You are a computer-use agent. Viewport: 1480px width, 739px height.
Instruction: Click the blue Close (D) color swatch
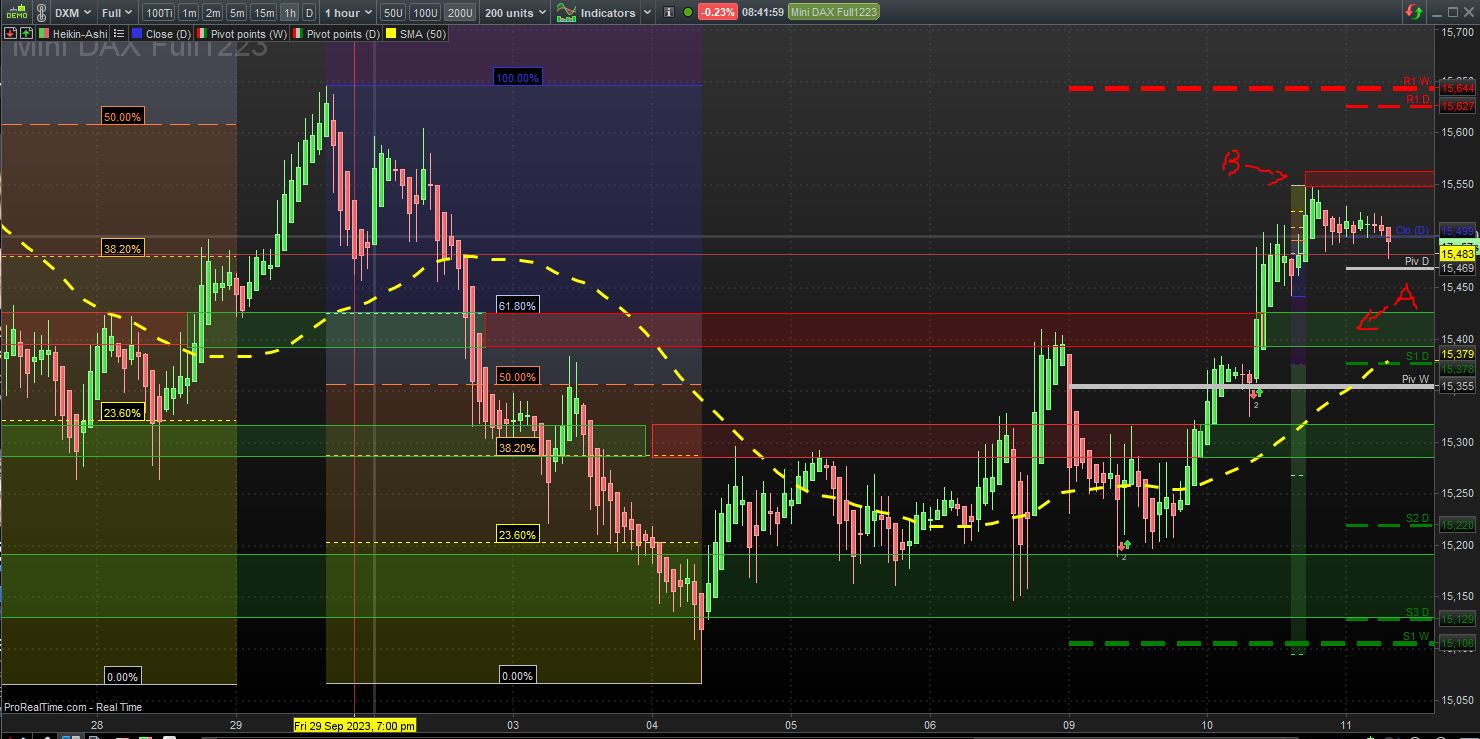pyautogui.click(x=137, y=34)
